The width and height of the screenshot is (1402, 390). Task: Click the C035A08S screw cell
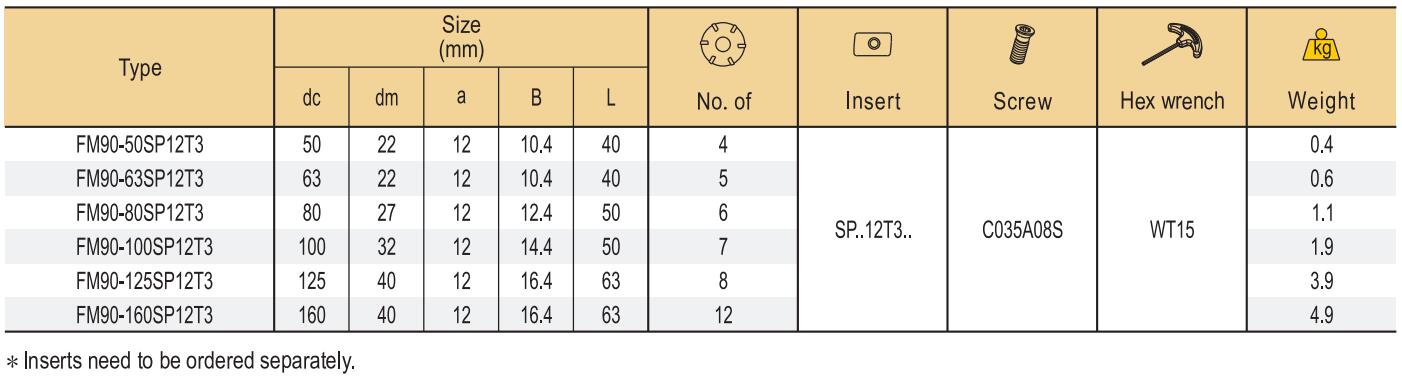1022,231
